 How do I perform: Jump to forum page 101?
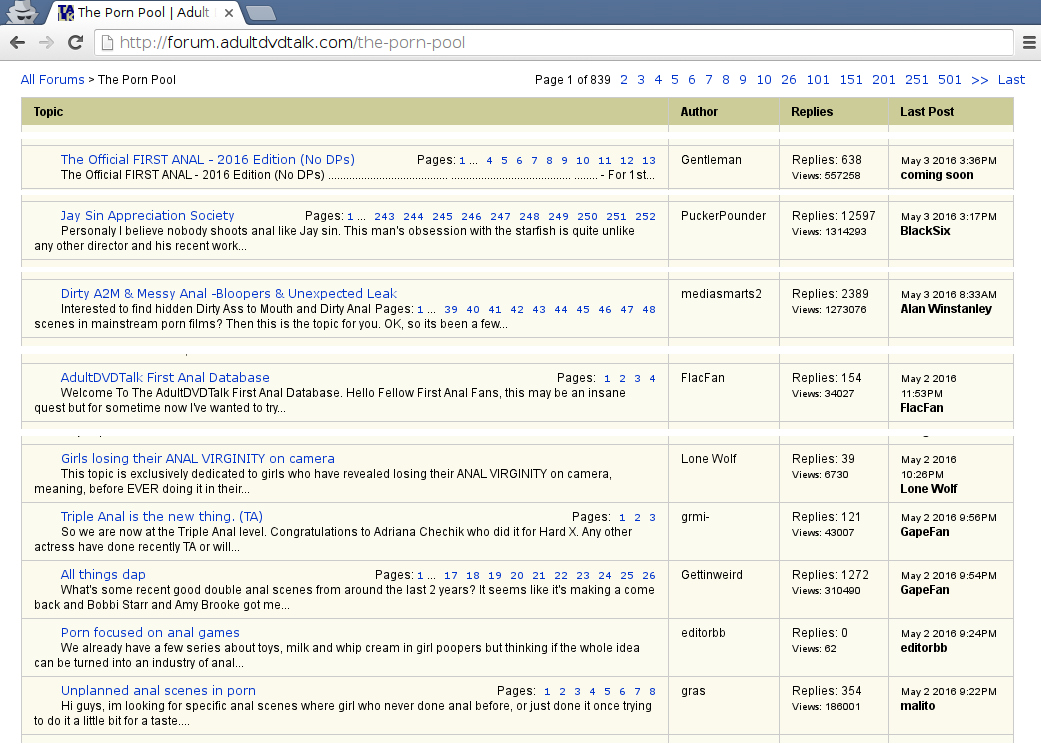tap(818, 80)
